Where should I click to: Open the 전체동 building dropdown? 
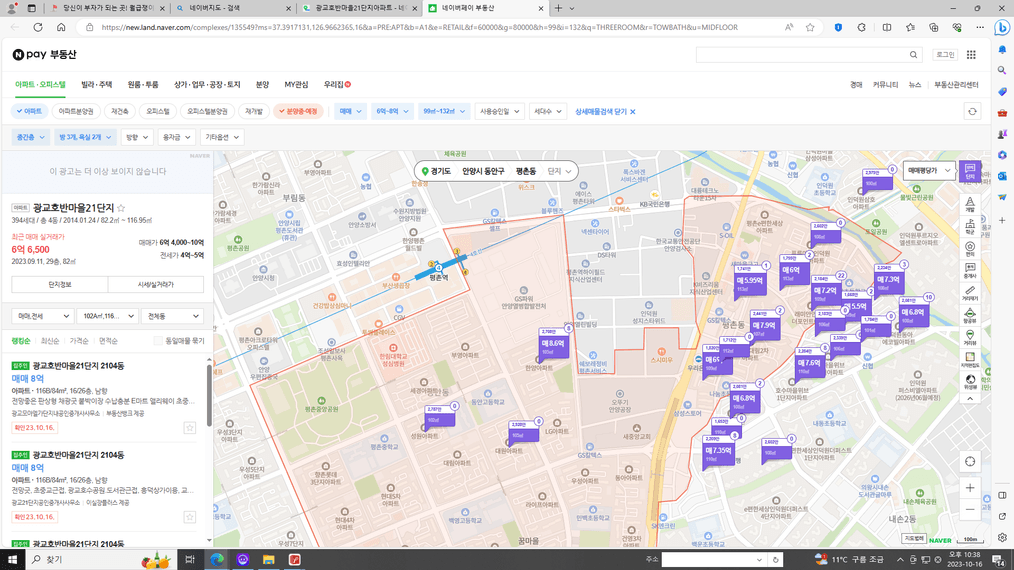click(173, 316)
